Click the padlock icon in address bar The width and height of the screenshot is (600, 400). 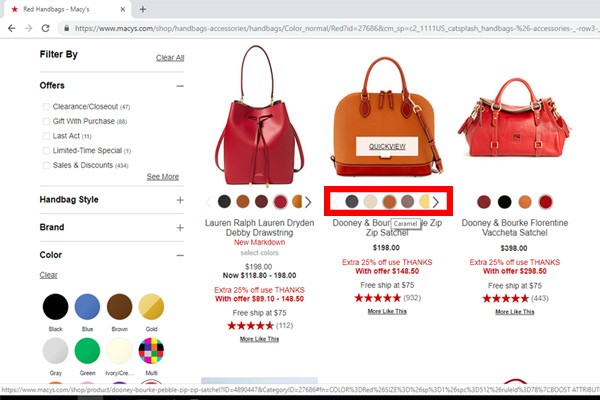(x=67, y=28)
